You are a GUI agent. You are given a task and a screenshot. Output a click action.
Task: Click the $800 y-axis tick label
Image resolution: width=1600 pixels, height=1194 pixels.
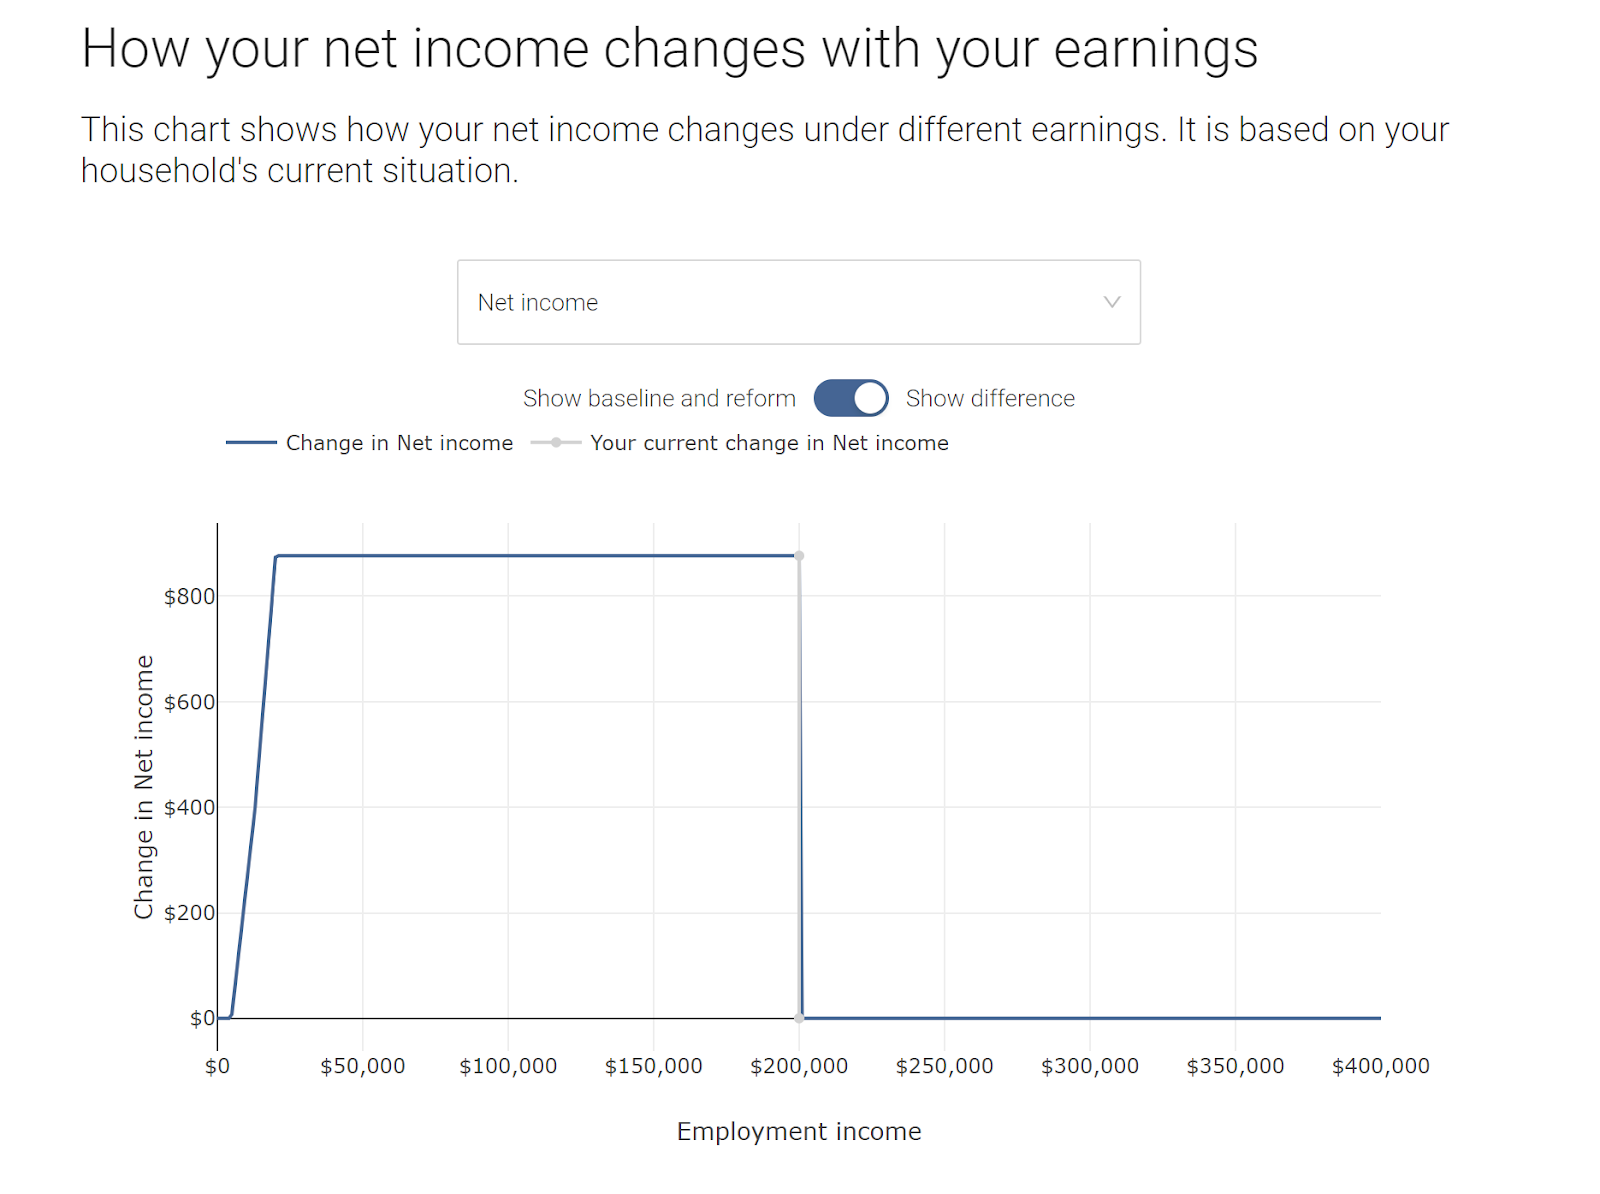[x=189, y=597]
